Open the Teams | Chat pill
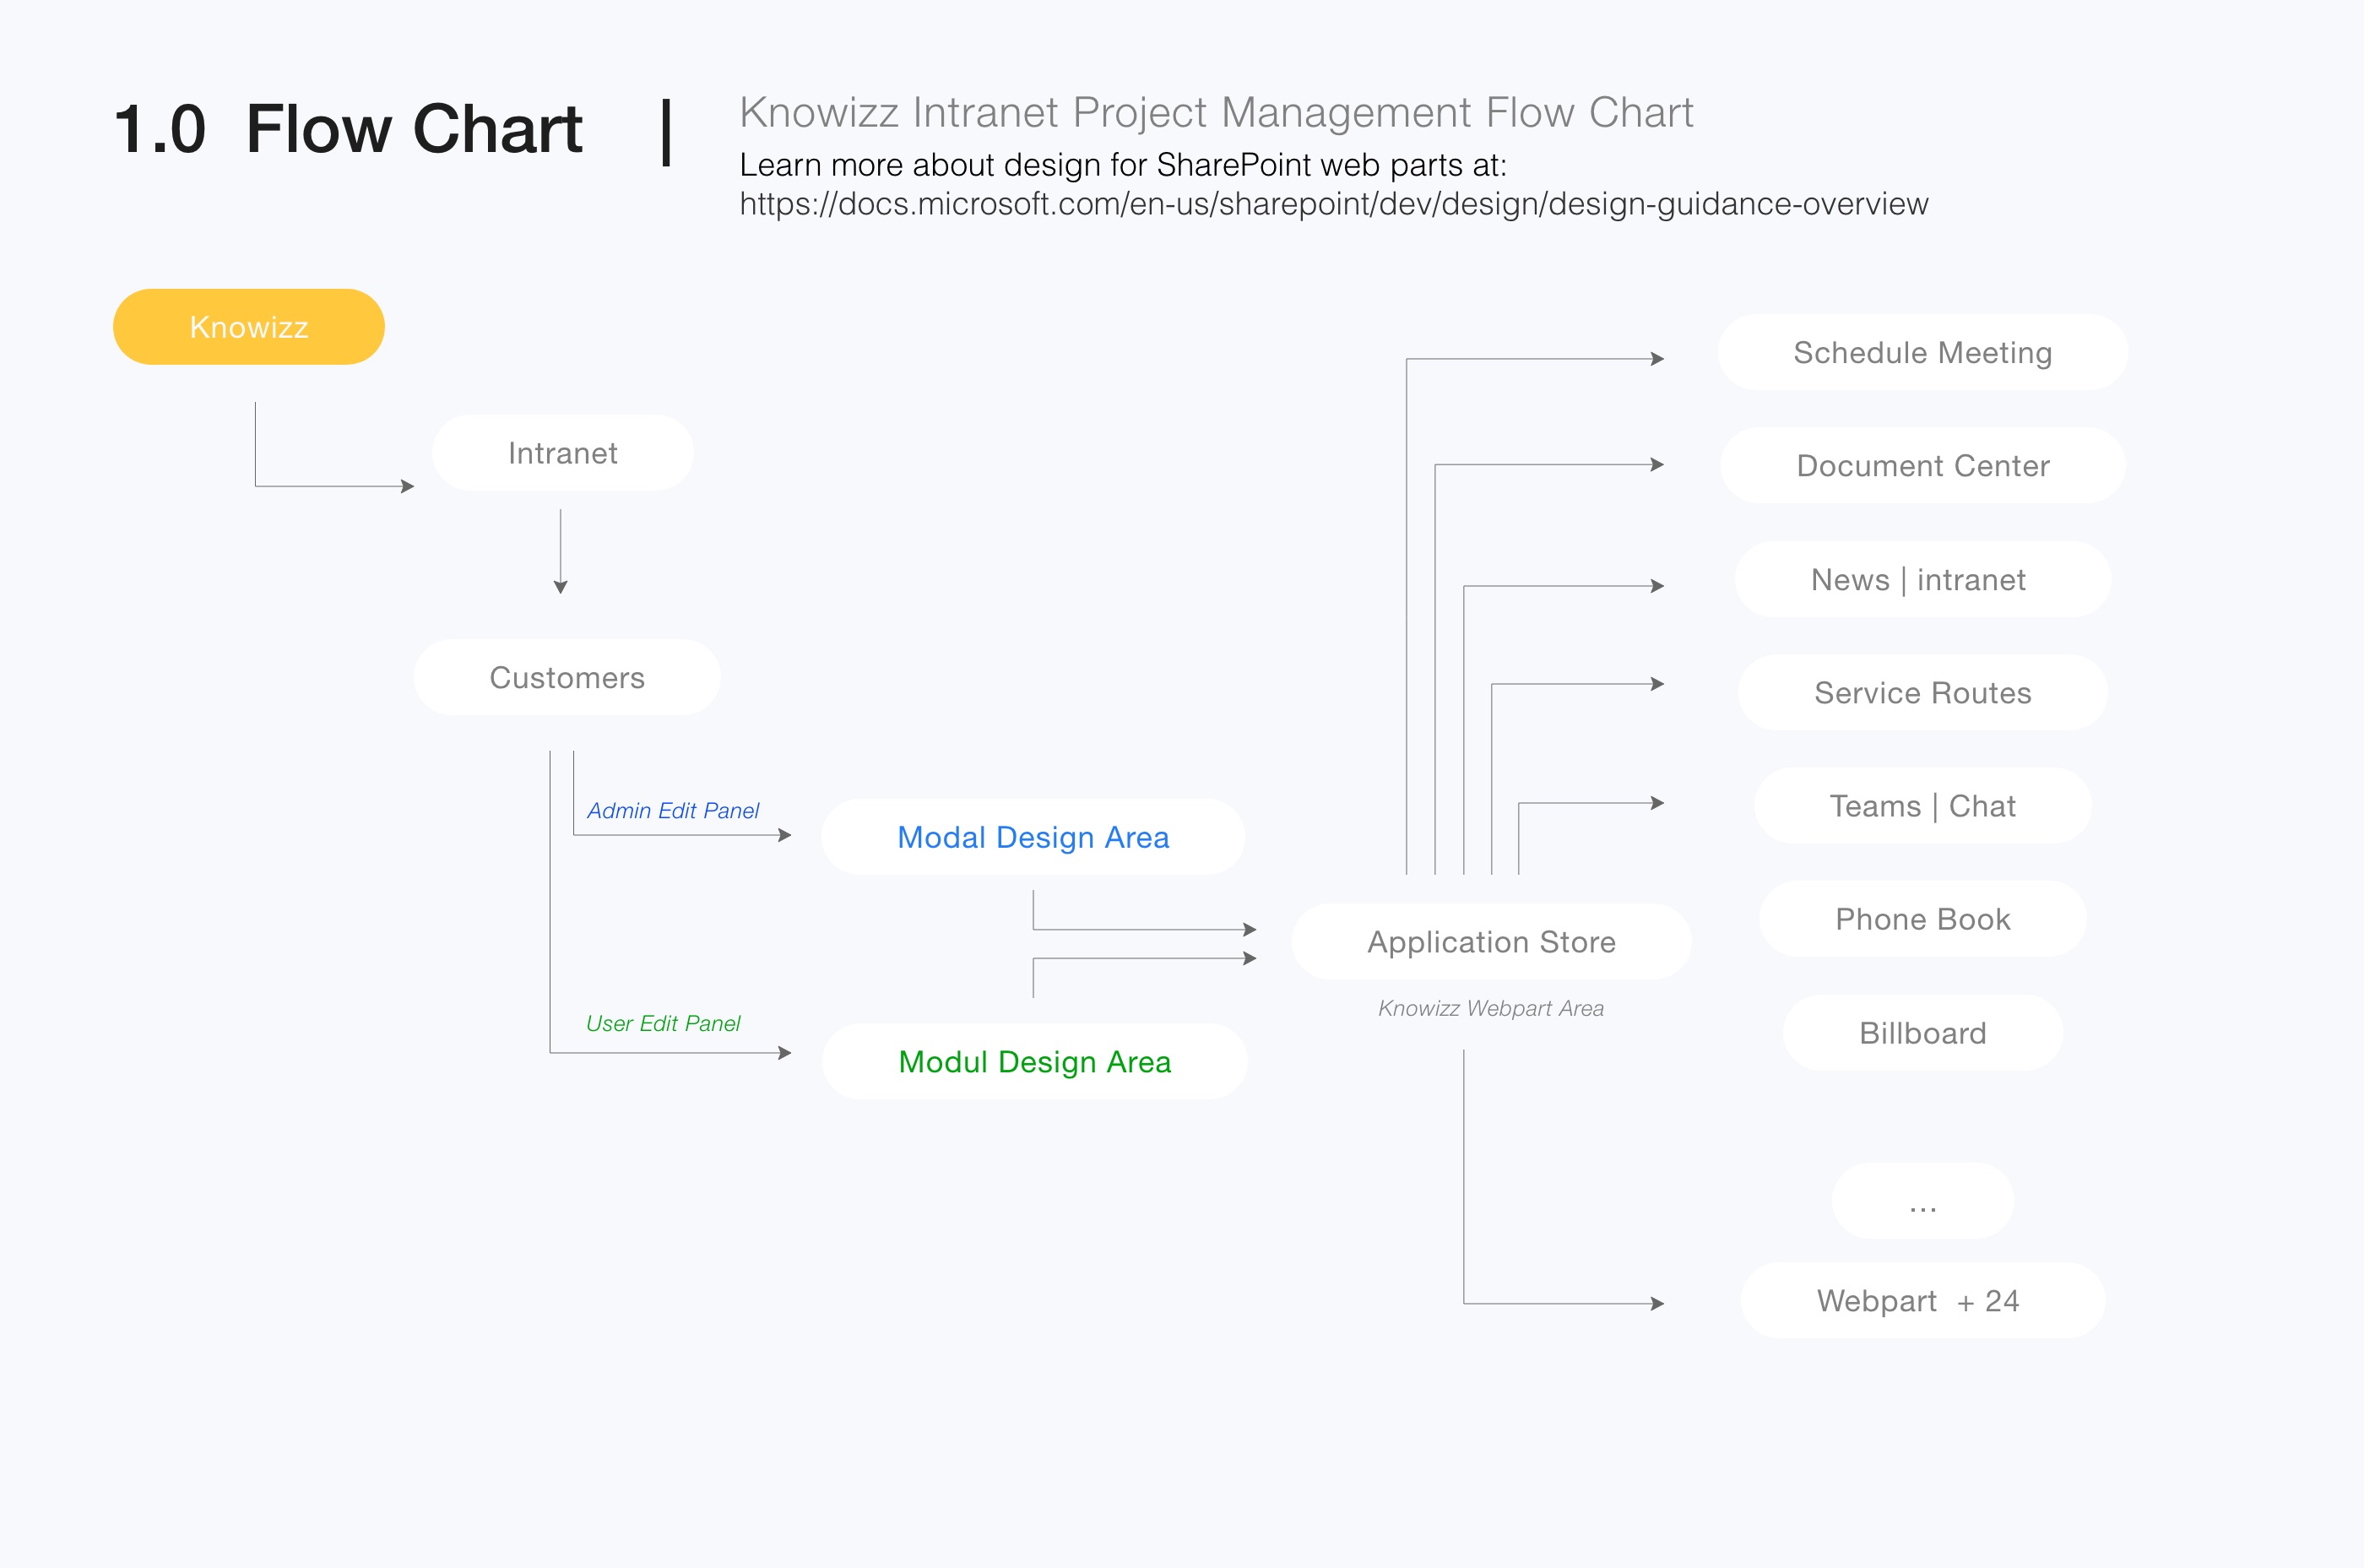Viewport: 2364px width, 1568px height. (x=1922, y=806)
